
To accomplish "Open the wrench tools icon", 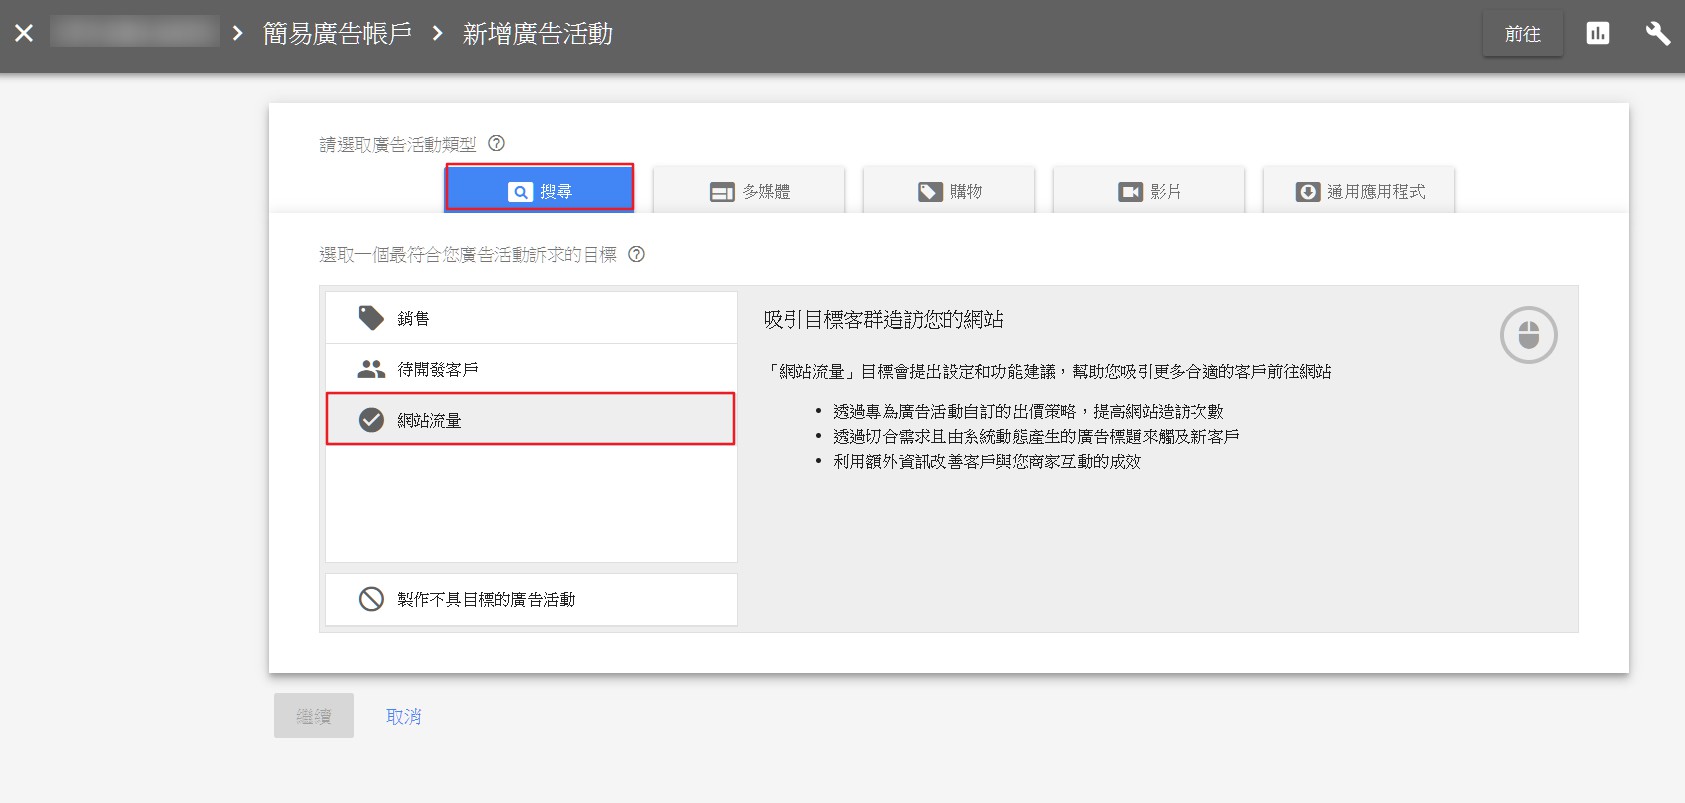I will [1657, 34].
